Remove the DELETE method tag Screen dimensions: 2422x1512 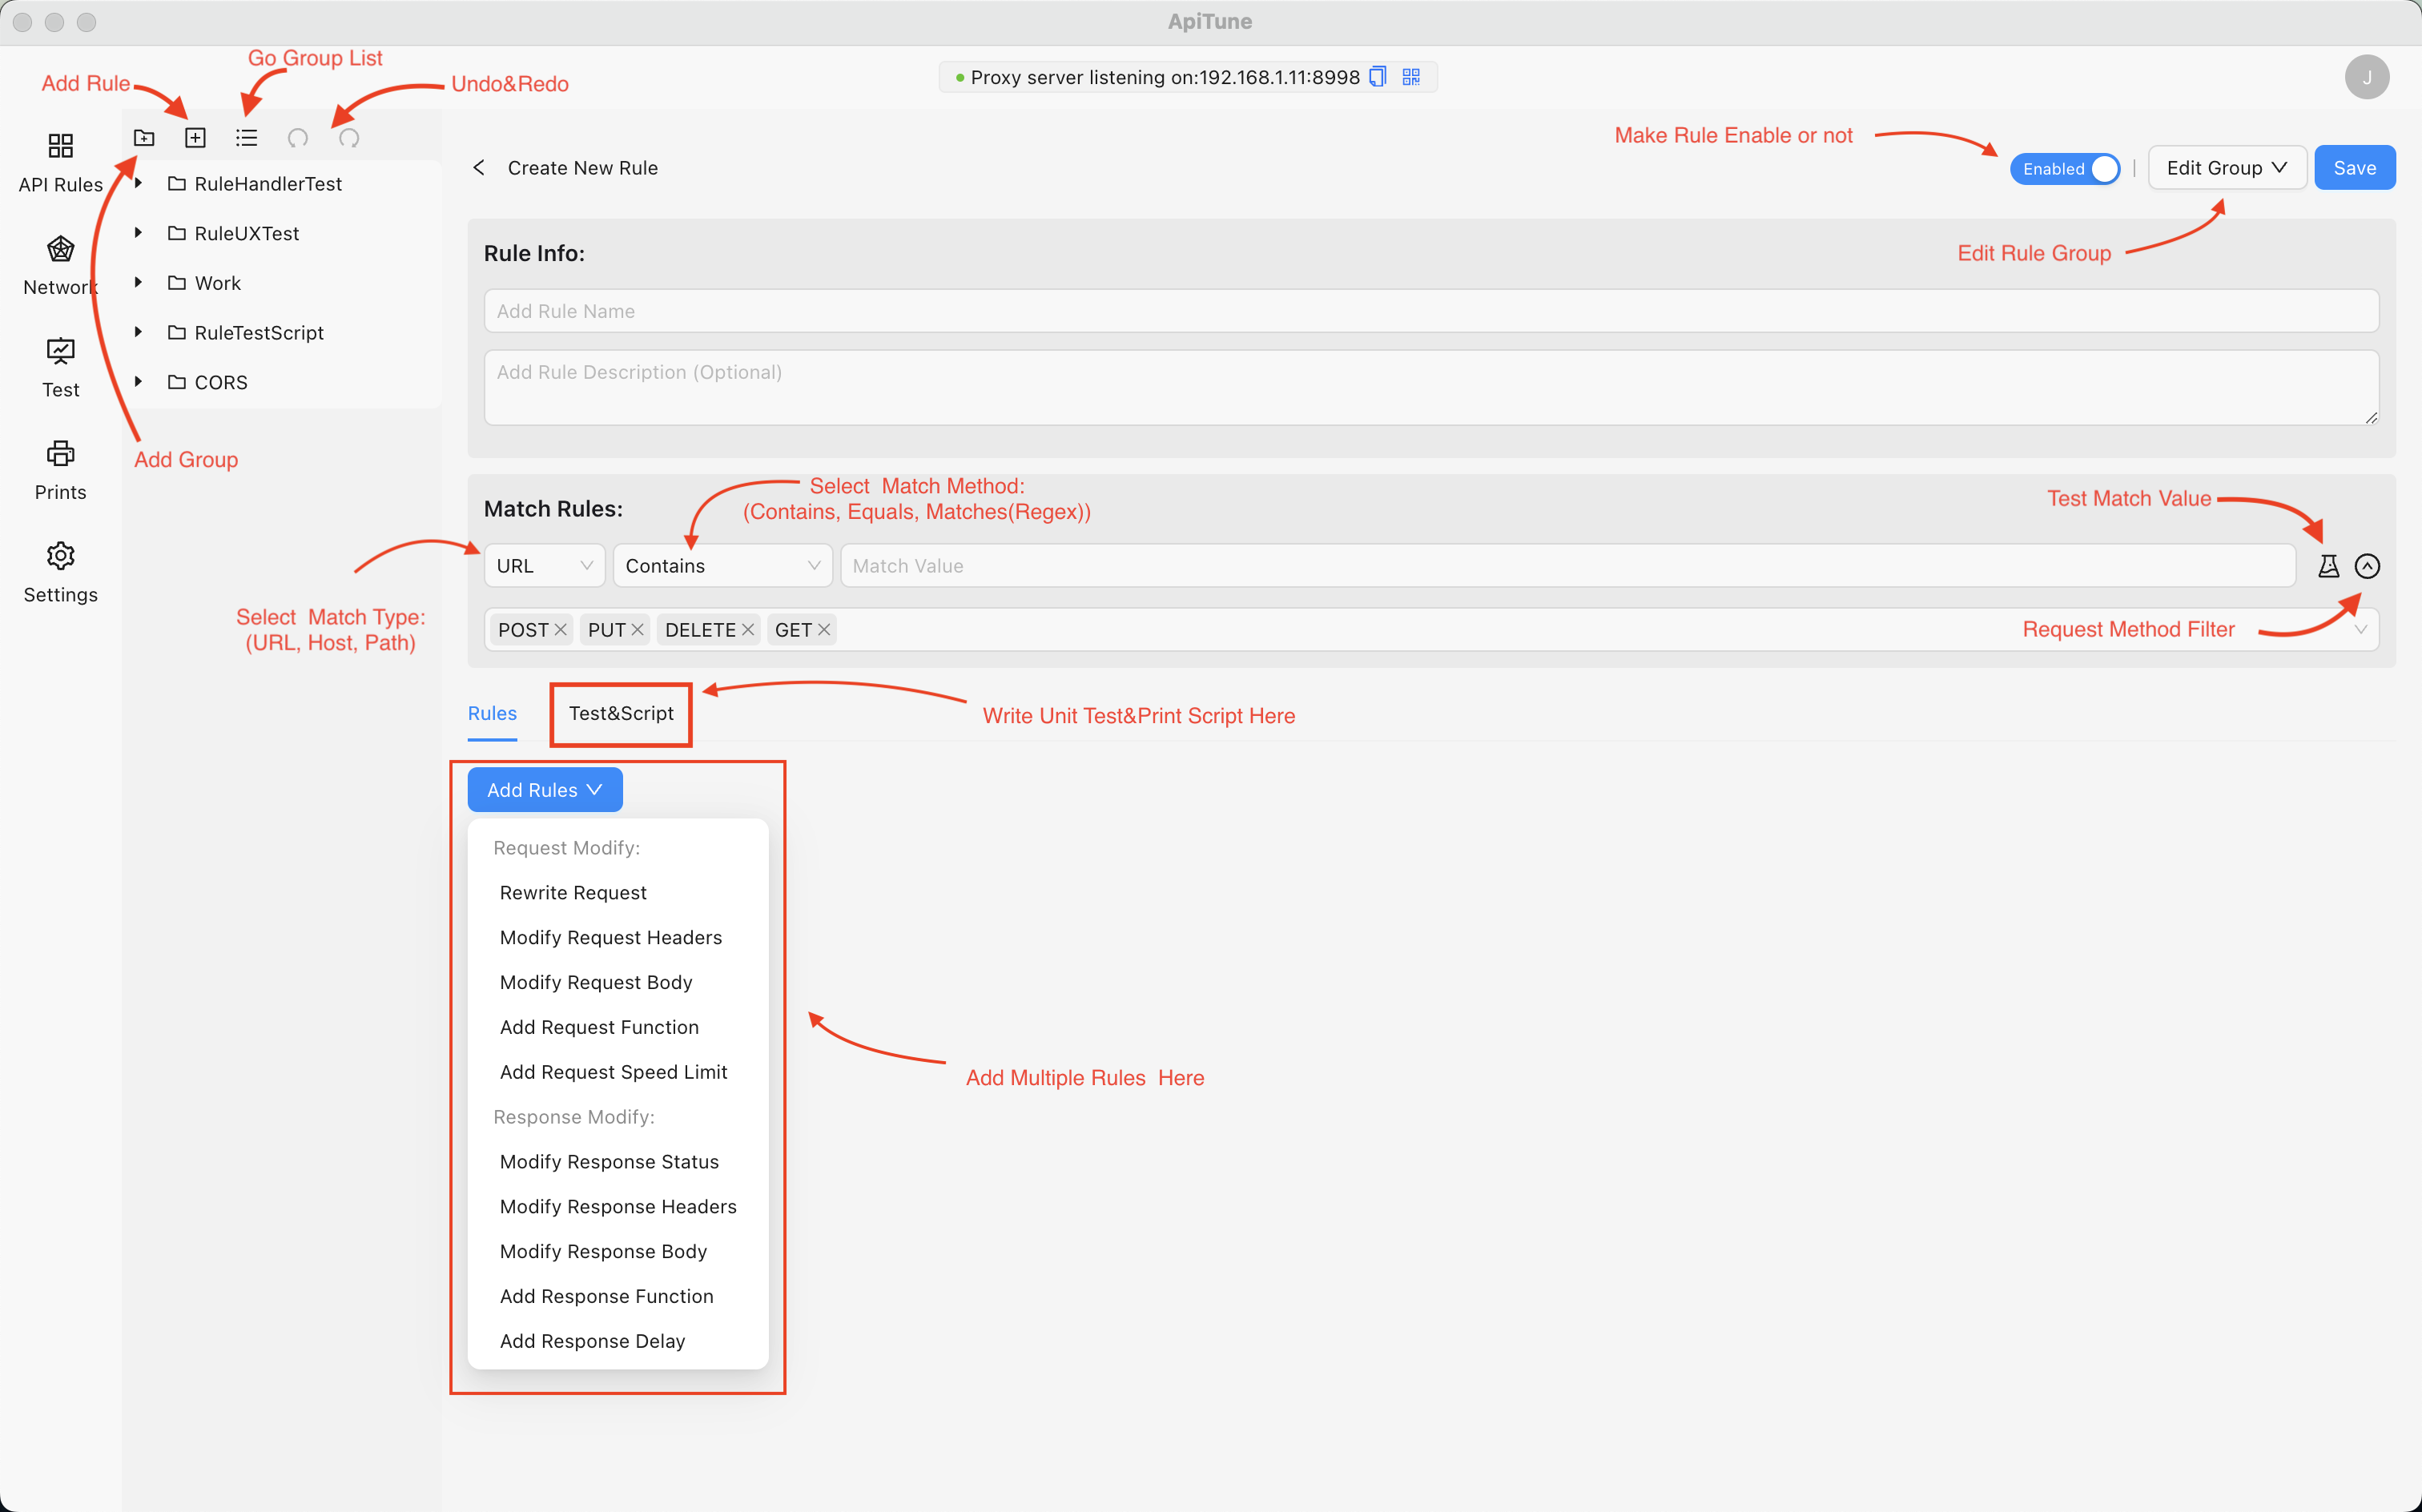click(748, 630)
